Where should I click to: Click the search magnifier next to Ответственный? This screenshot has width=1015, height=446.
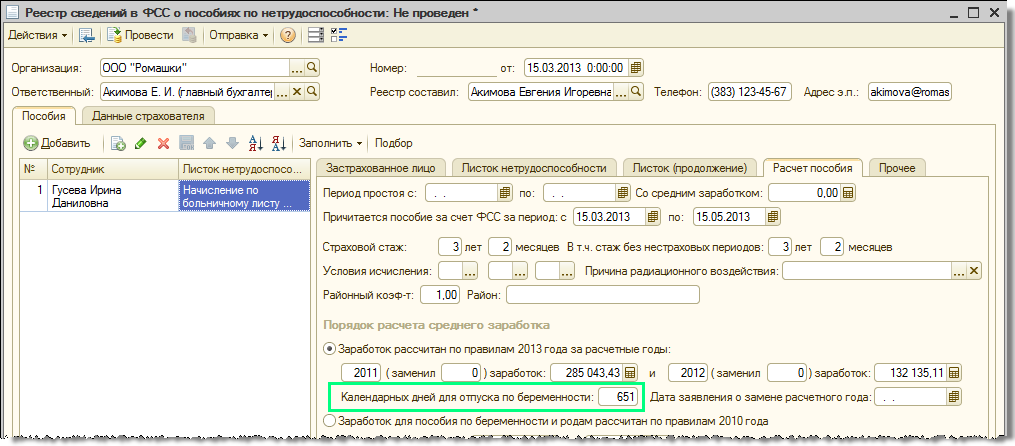point(312,91)
